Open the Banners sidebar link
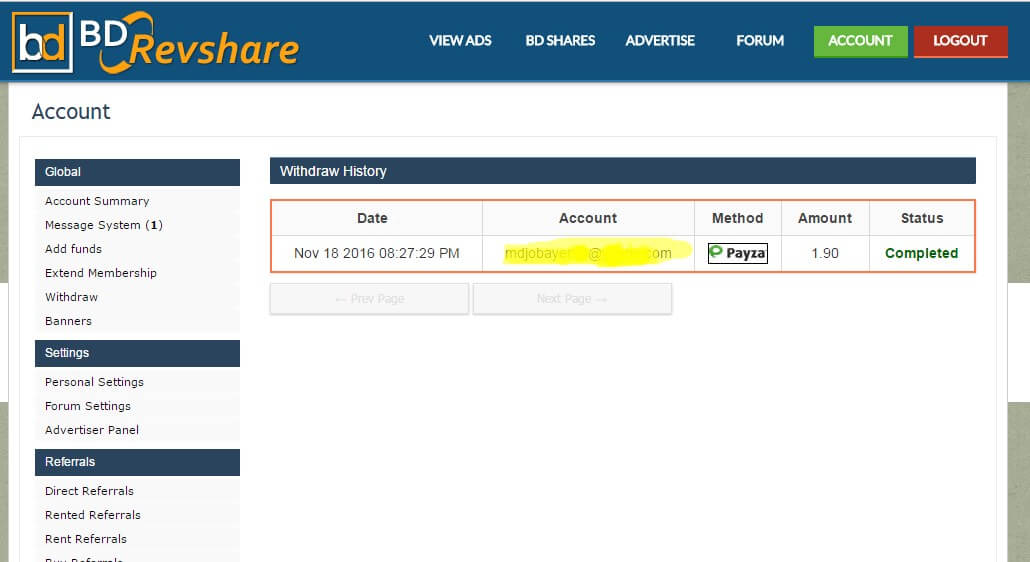This screenshot has height=562, width=1030. pos(68,321)
